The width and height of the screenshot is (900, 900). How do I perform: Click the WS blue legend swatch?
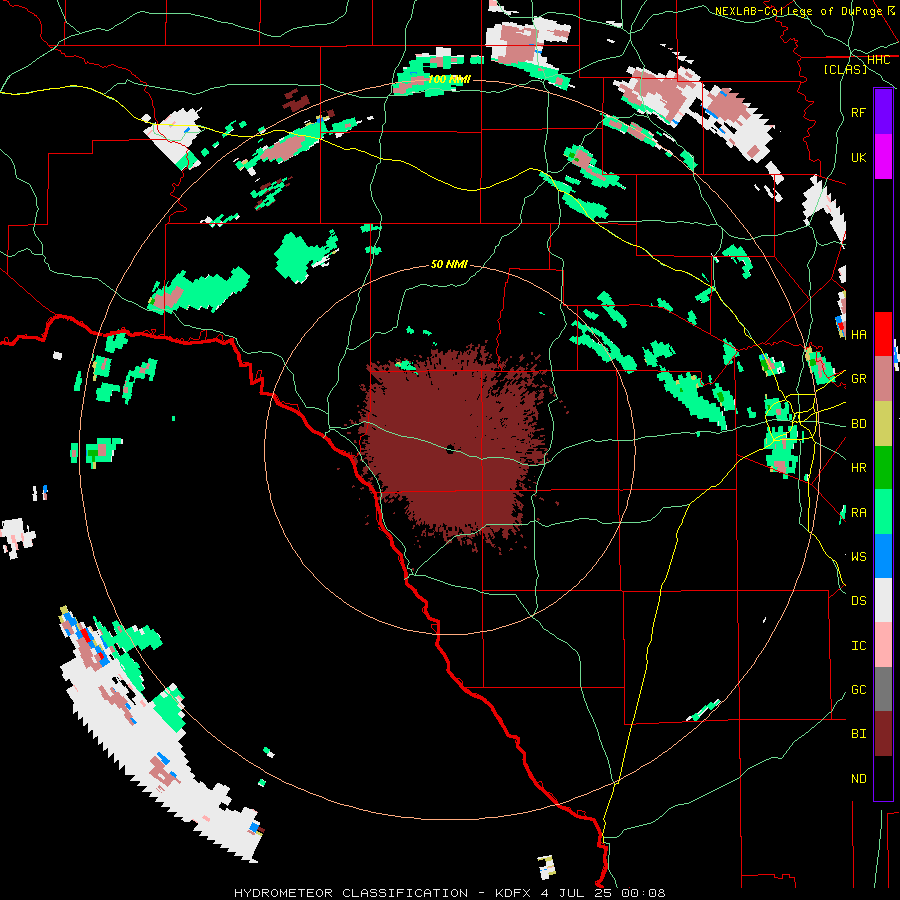(883, 556)
